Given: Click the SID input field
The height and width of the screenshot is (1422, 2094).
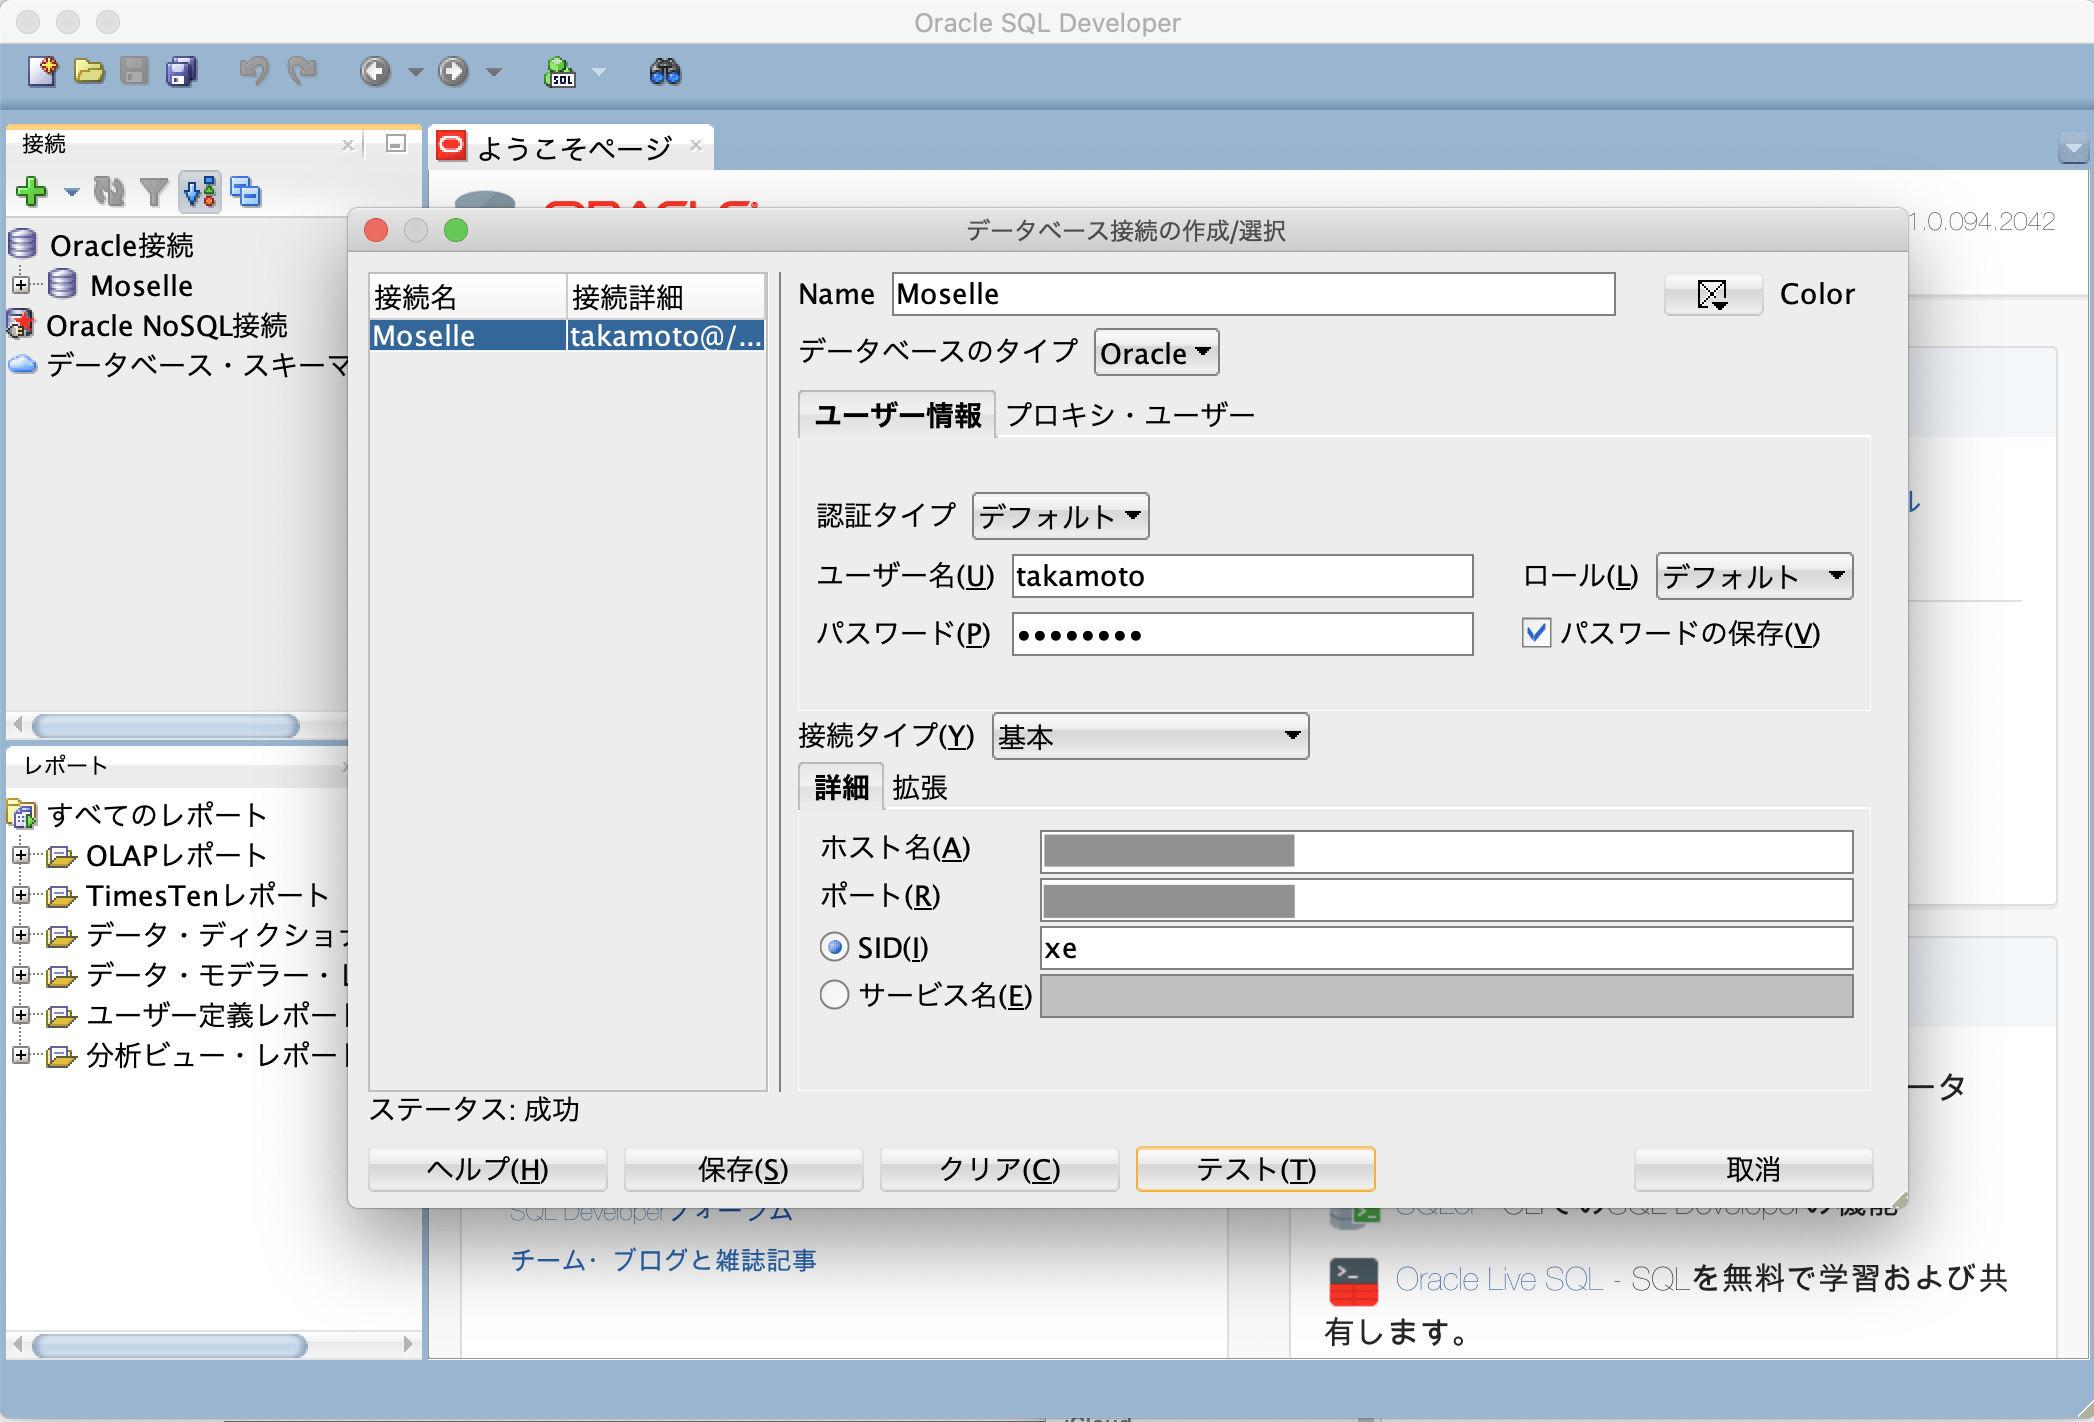Looking at the screenshot, I should pyautogui.click(x=1447, y=947).
